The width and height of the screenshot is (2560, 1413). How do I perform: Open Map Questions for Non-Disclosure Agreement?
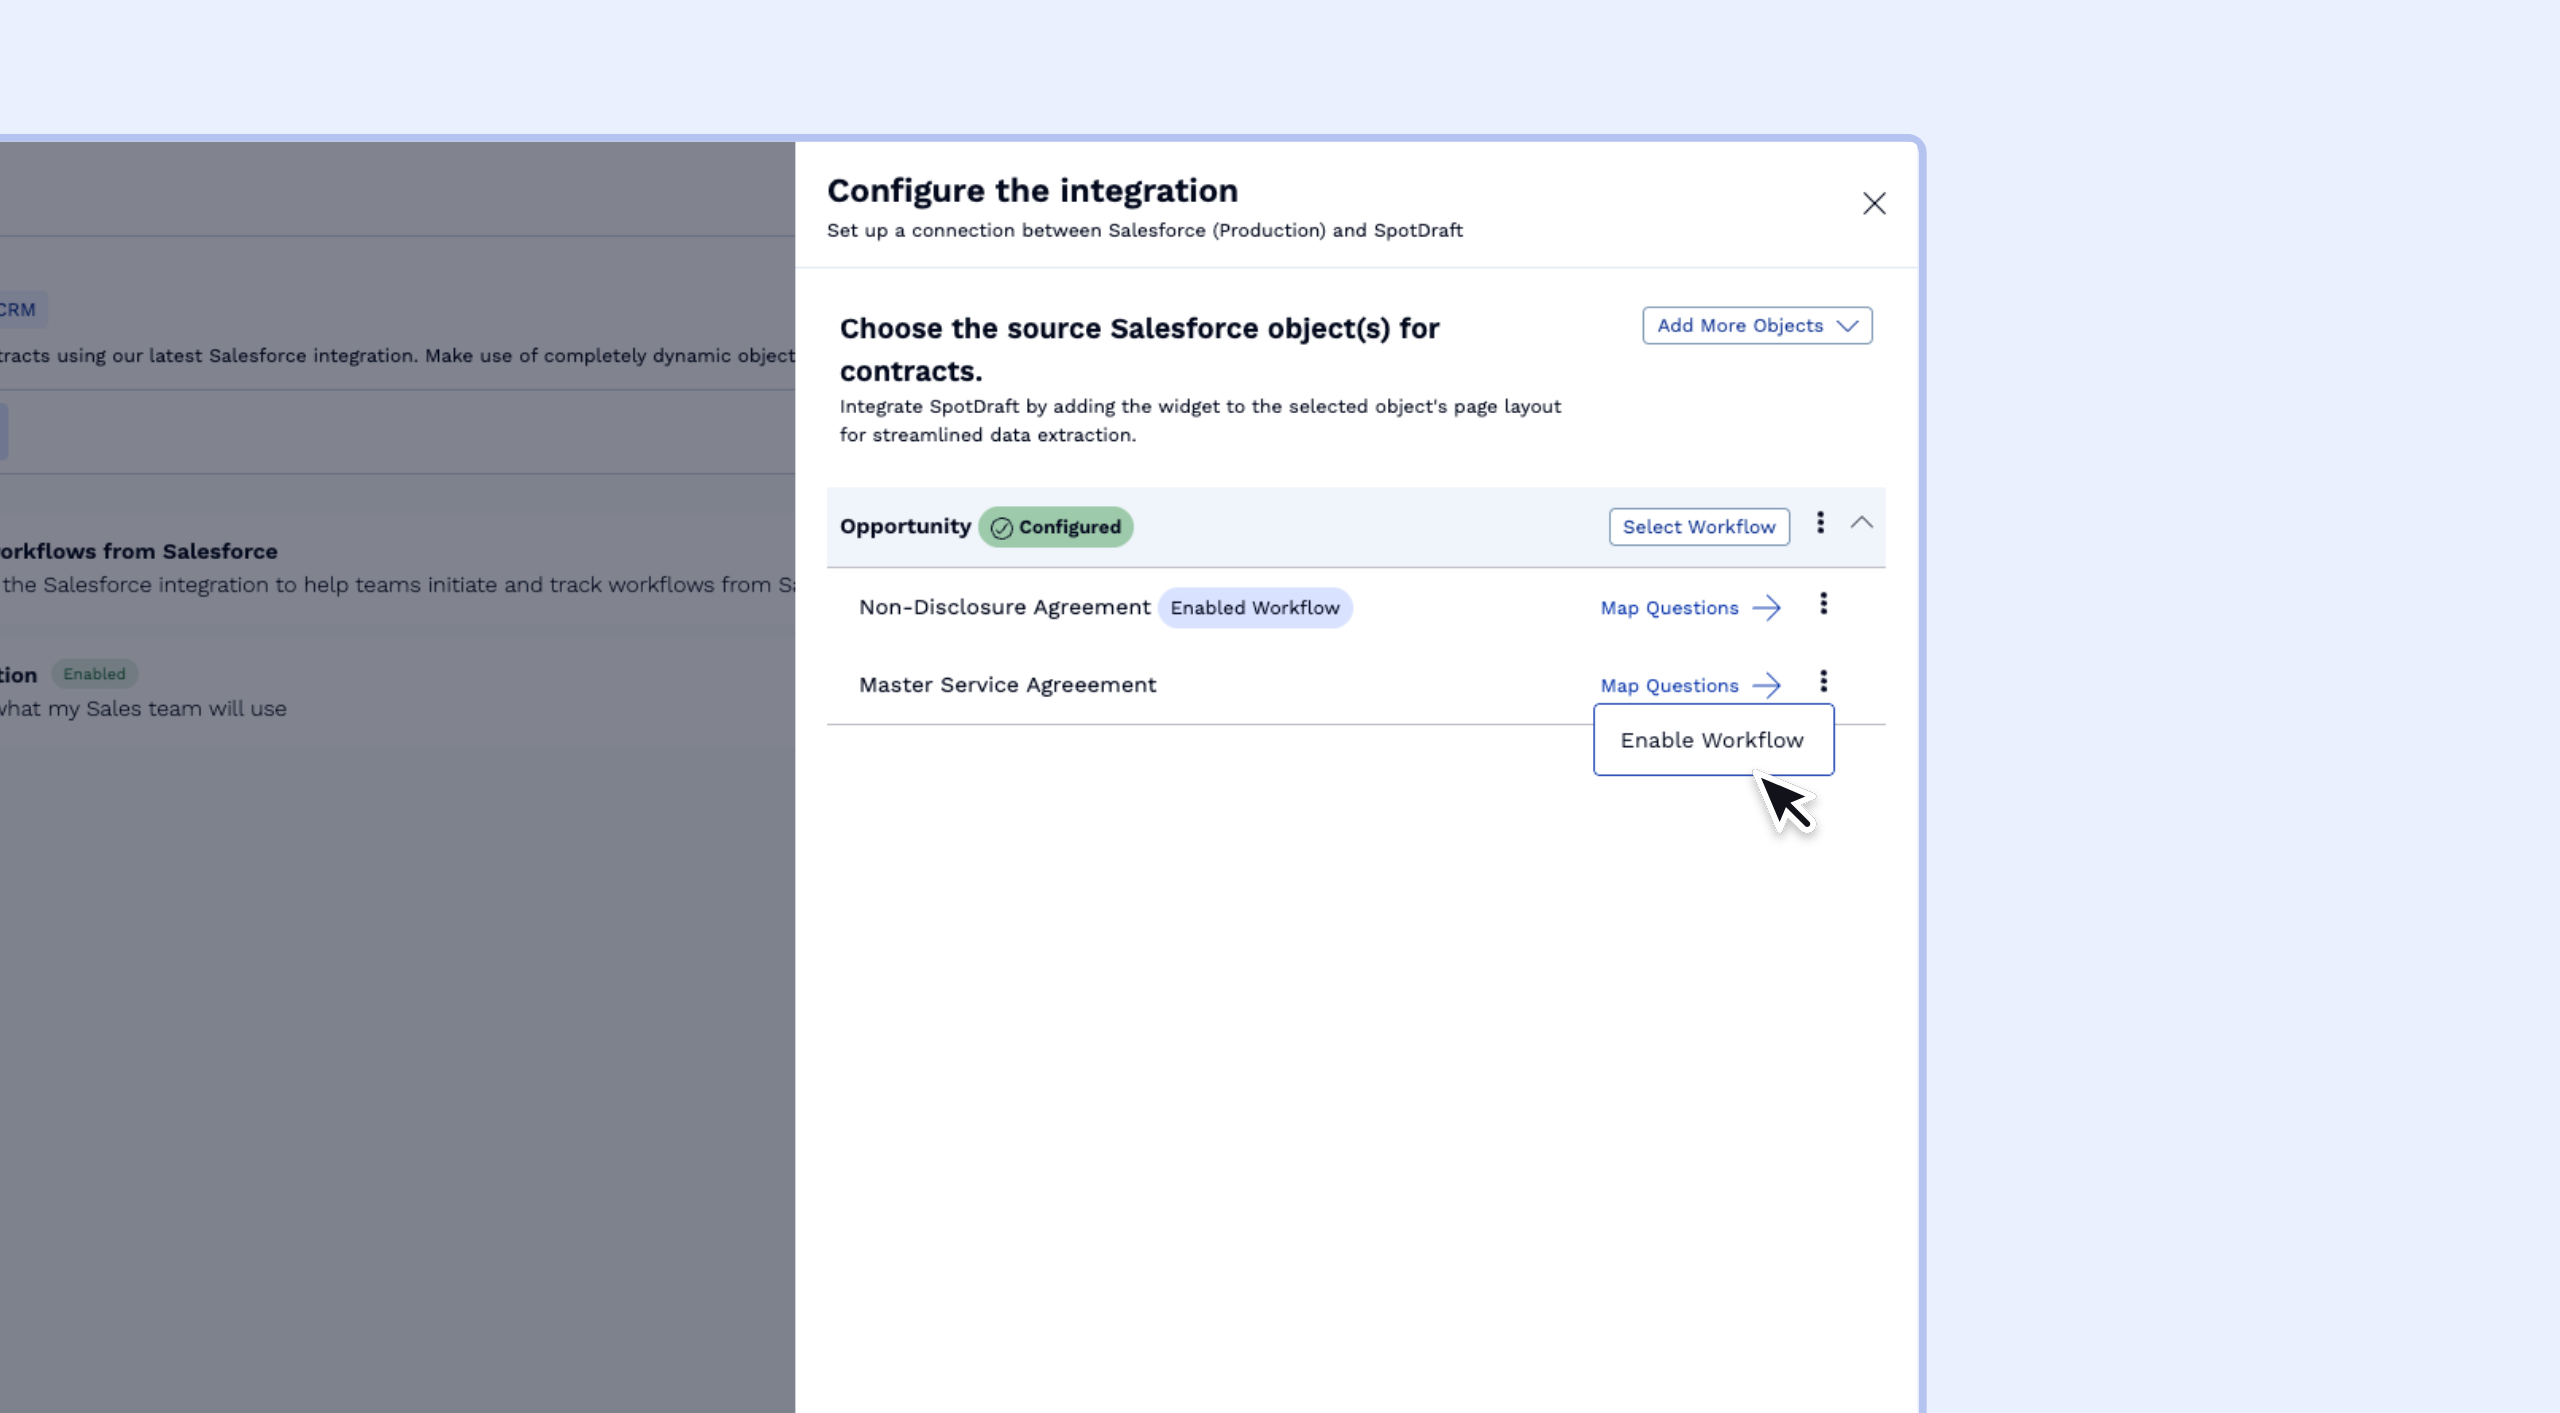pos(1668,607)
